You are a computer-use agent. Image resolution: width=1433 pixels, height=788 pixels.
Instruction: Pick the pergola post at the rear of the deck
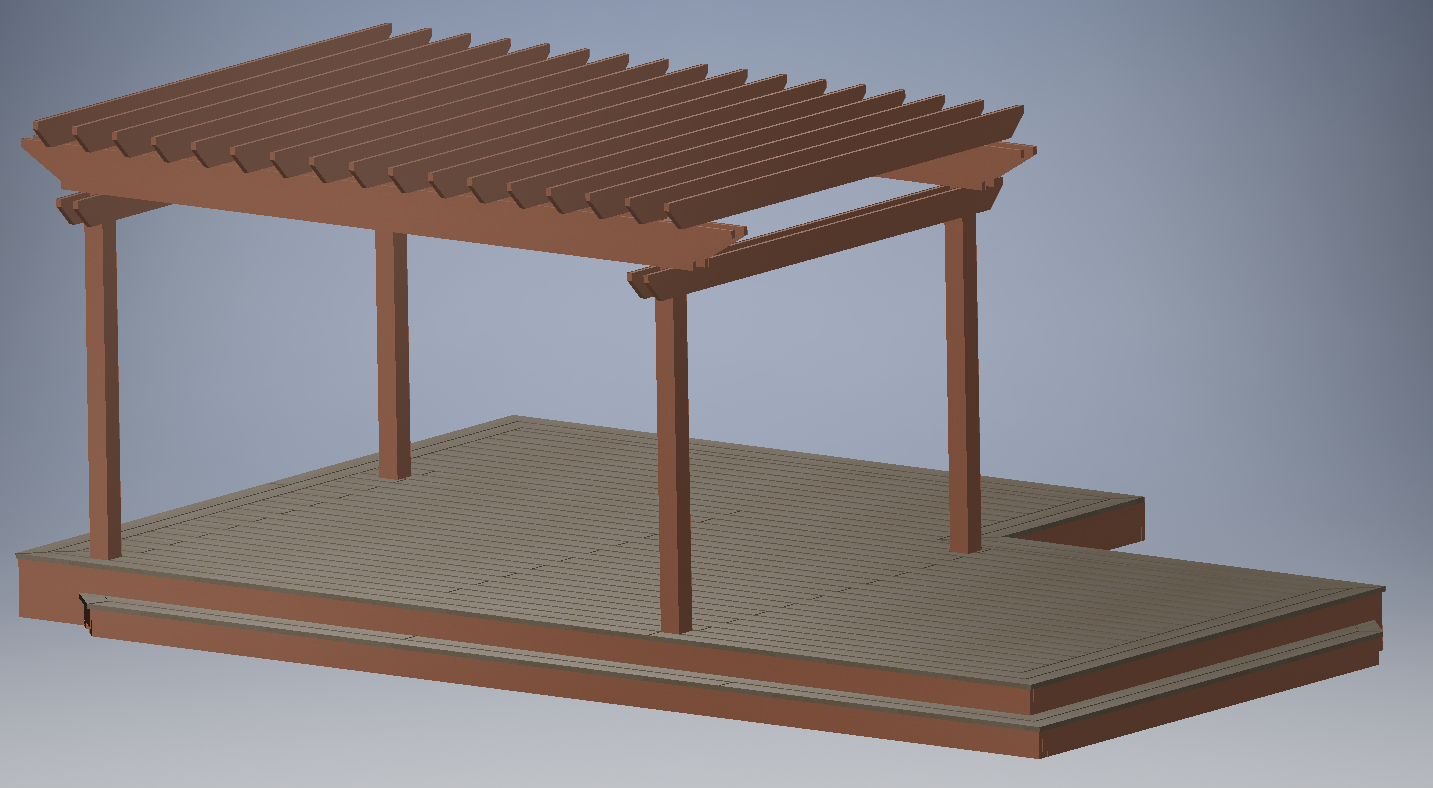(x=393, y=355)
